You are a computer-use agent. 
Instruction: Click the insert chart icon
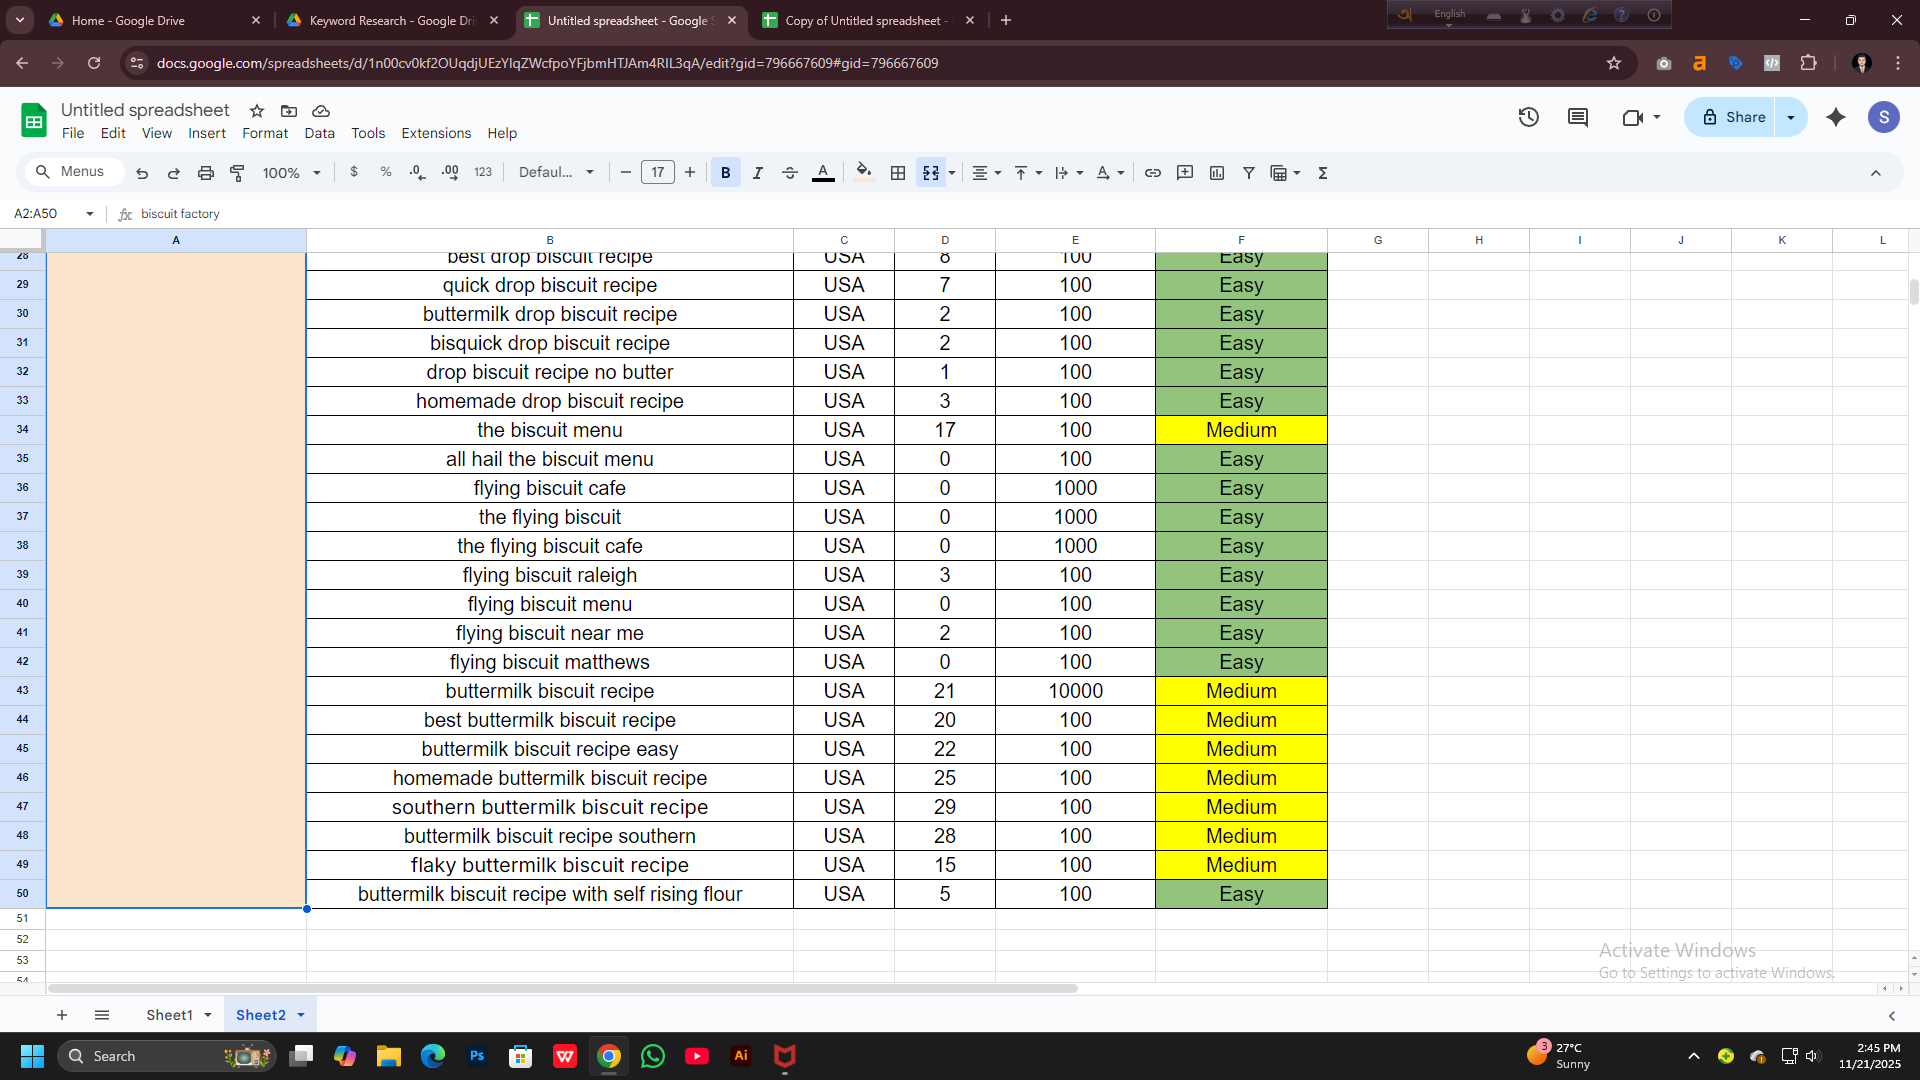point(1217,173)
